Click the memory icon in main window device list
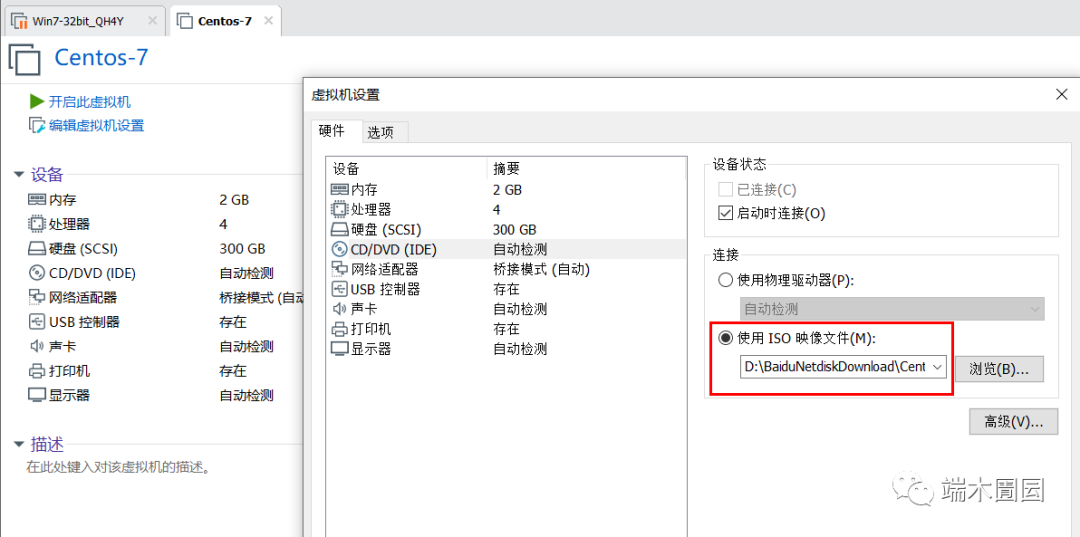 (37, 200)
